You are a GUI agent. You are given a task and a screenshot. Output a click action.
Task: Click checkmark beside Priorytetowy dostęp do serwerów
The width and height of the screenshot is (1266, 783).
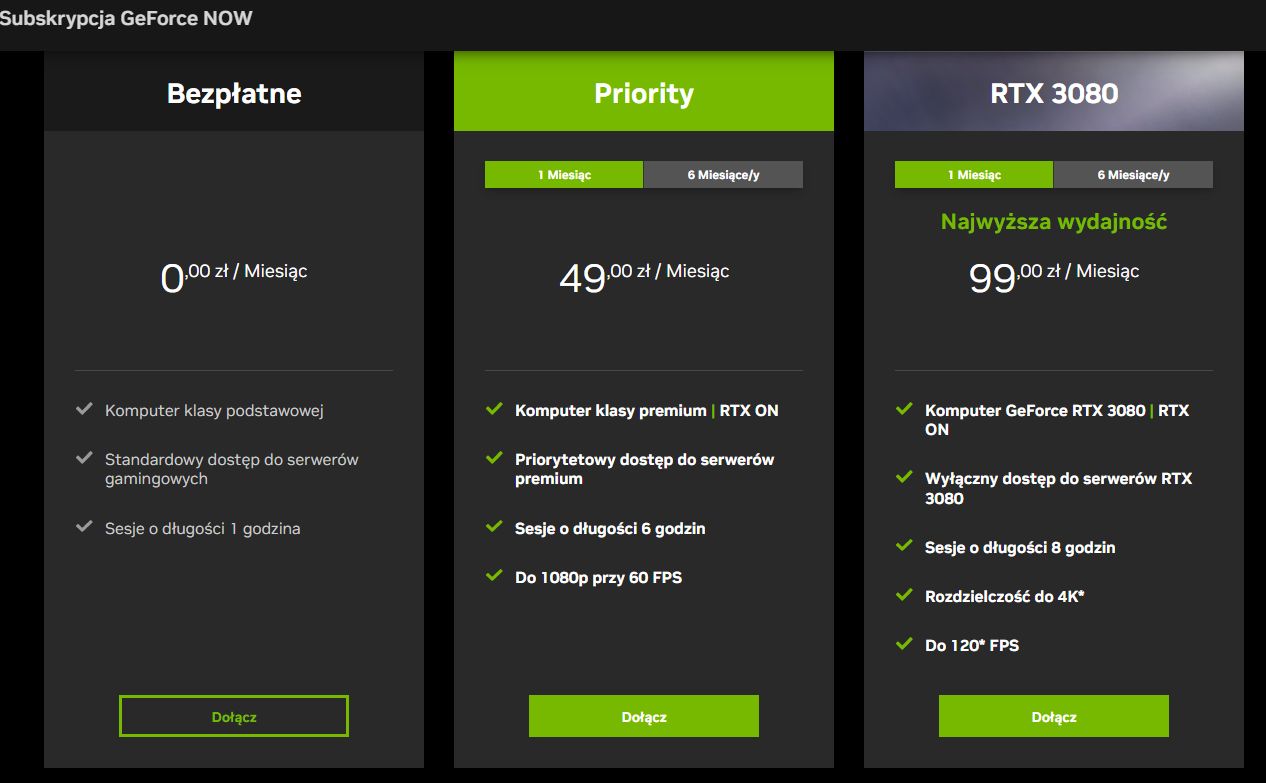point(494,458)
